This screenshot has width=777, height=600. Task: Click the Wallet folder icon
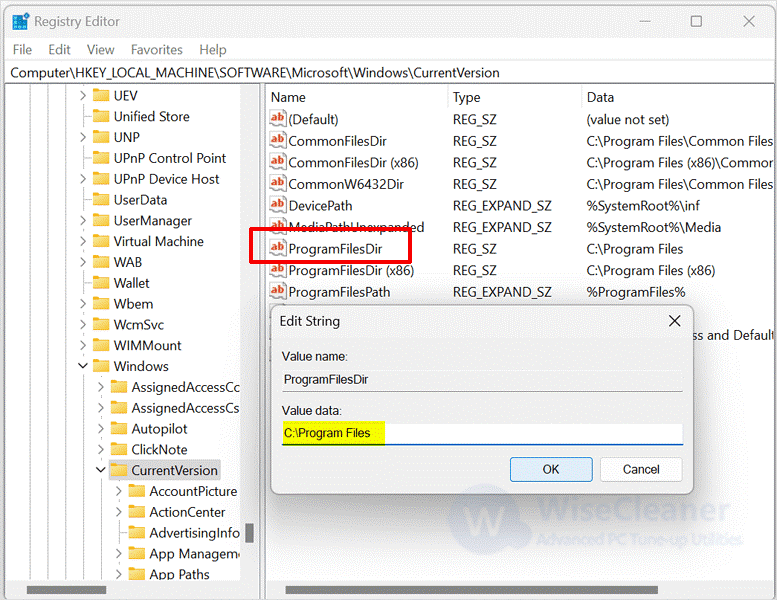(x=101, y=282)
